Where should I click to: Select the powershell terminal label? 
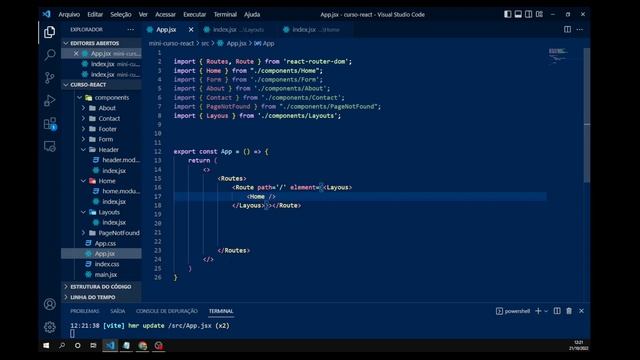tap(513, 311)
